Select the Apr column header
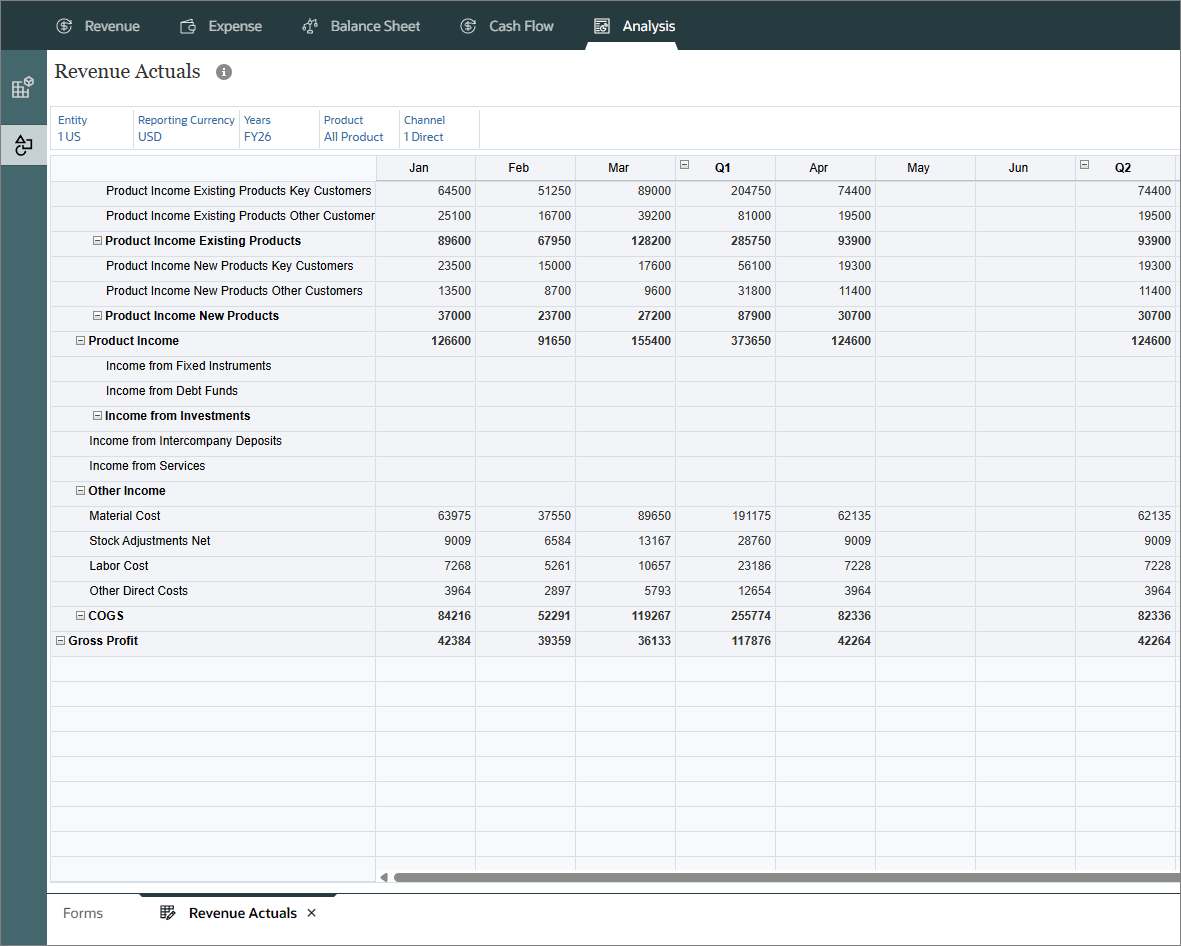This screenshot has height=946, width=1181. (x=825, y=168)
